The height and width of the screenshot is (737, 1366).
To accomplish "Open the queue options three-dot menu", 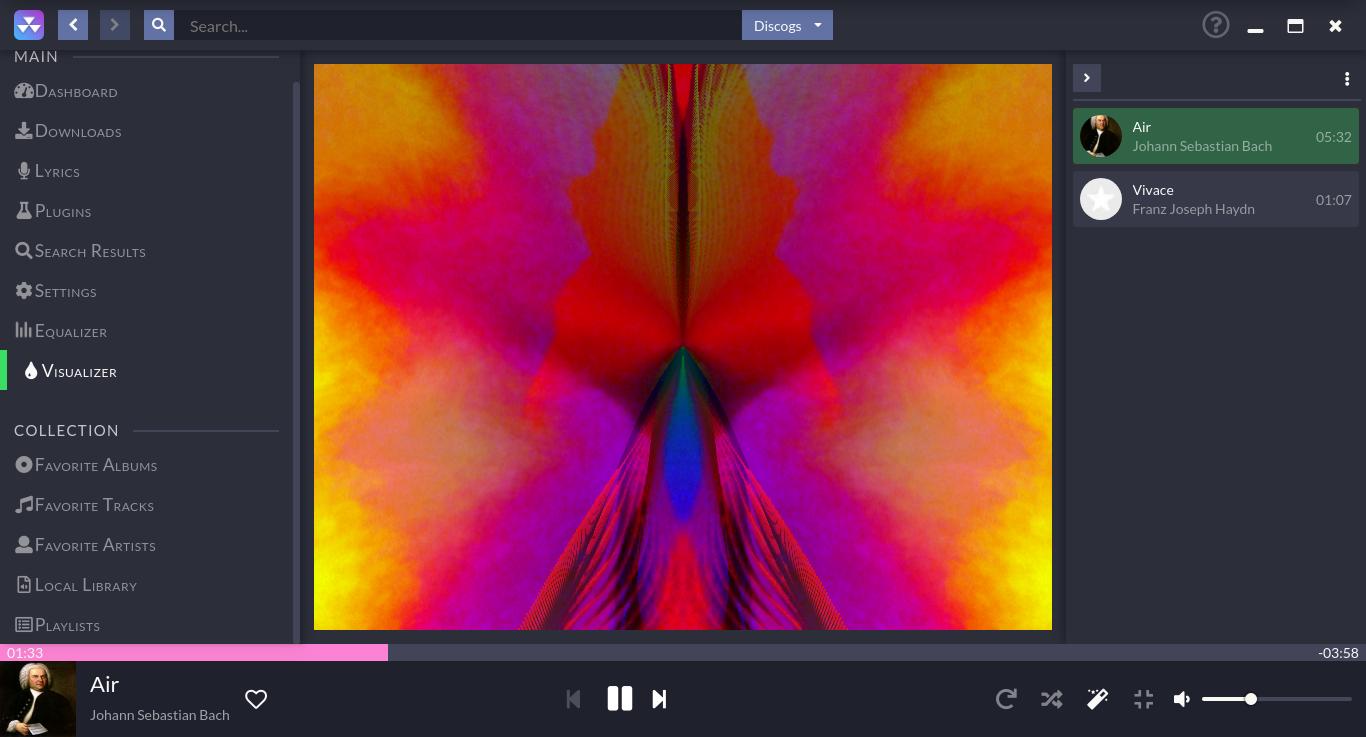I will (1346, 79).
